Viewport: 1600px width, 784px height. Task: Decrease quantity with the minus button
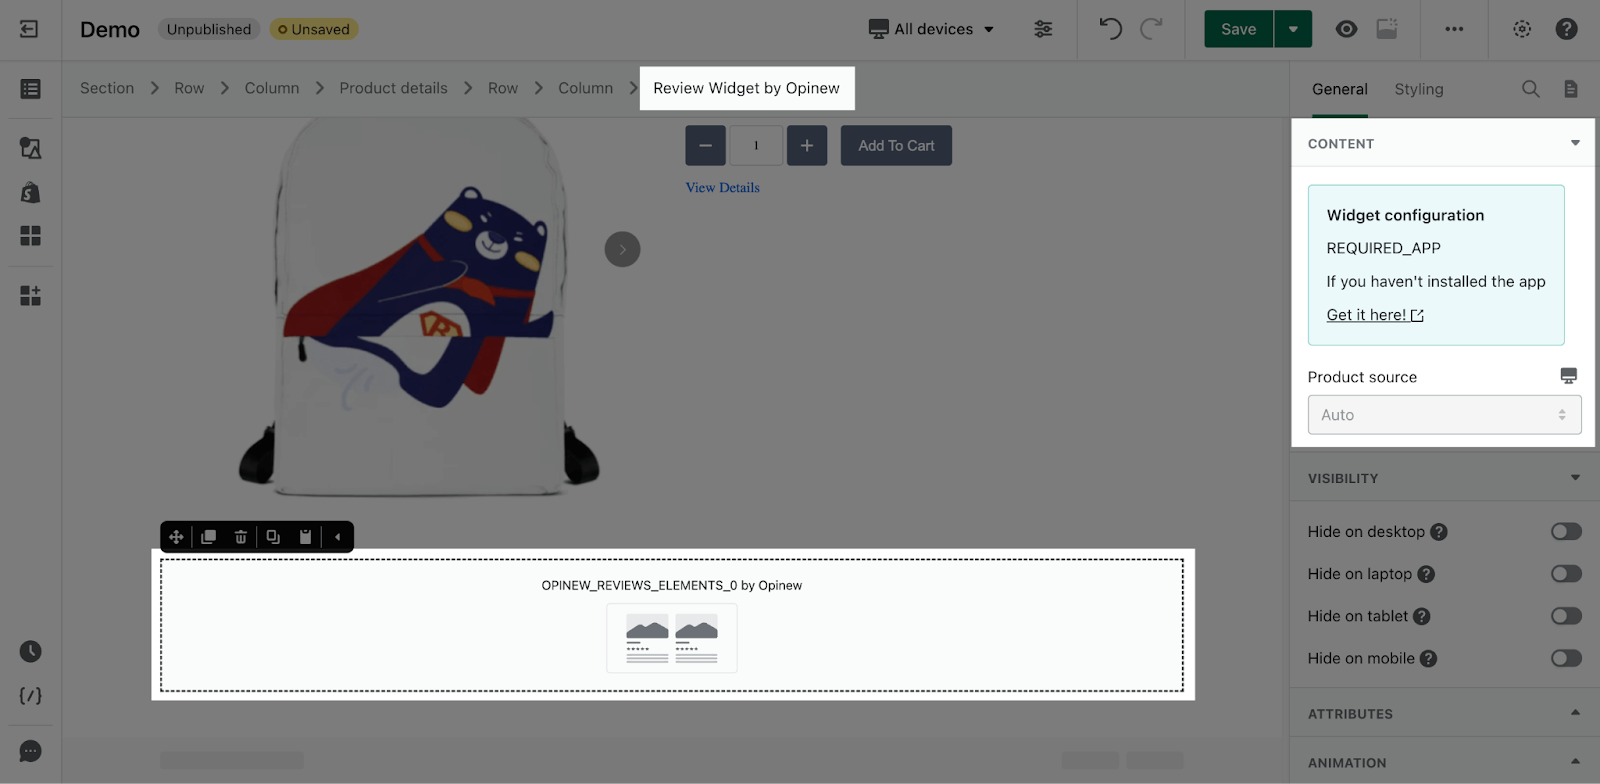[x=705, y=146]
